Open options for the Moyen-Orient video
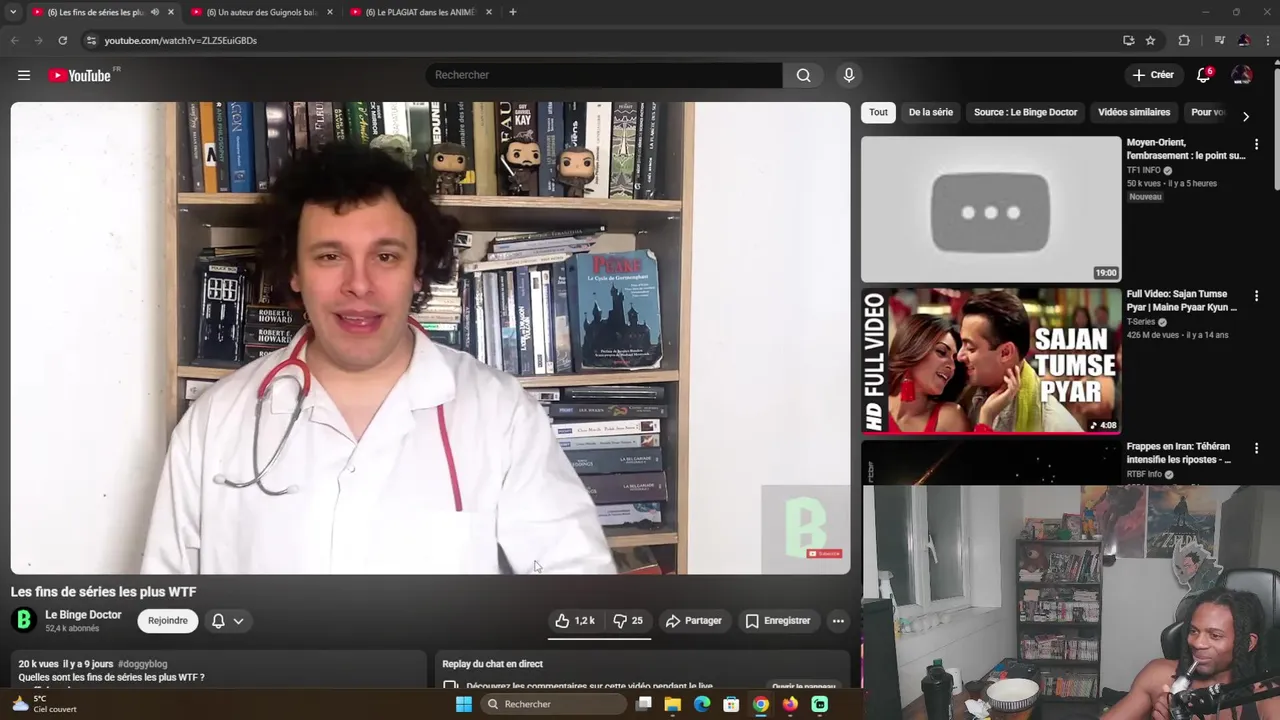Screen dimensions: 1280x720 pyautogui.click(x=1256, y=144)
